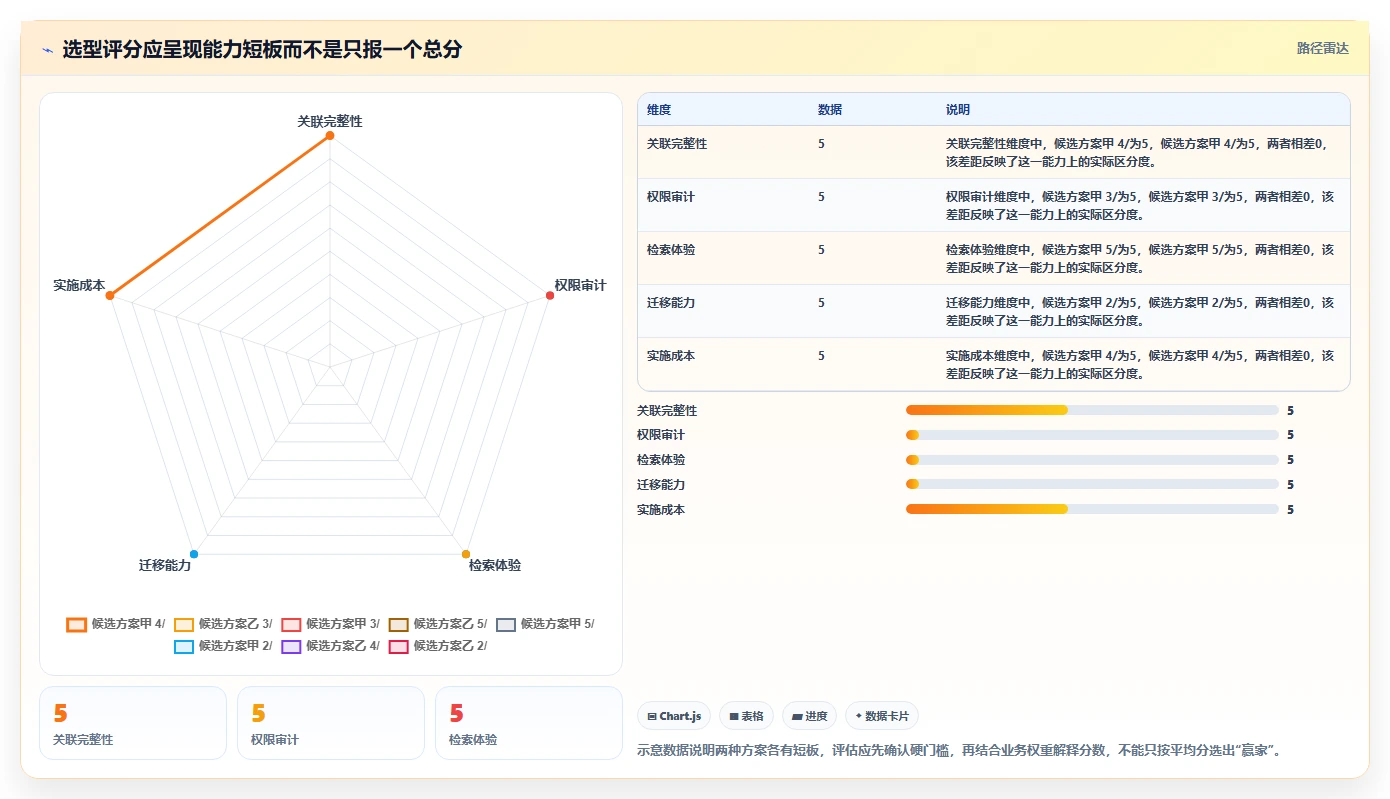Click the 迁移能力 axis label on radar
This screenshot has height=799, width=1390.
click(165, 566)
